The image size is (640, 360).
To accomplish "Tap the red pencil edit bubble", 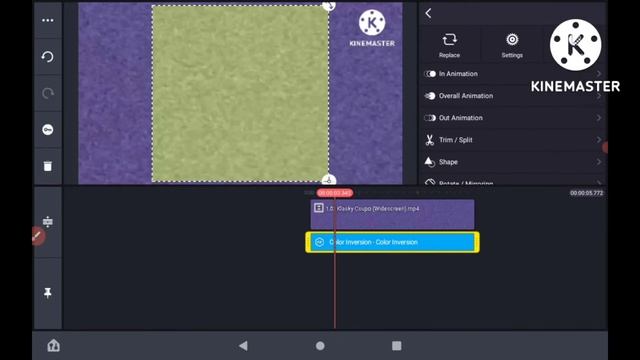I will point(38,236).
